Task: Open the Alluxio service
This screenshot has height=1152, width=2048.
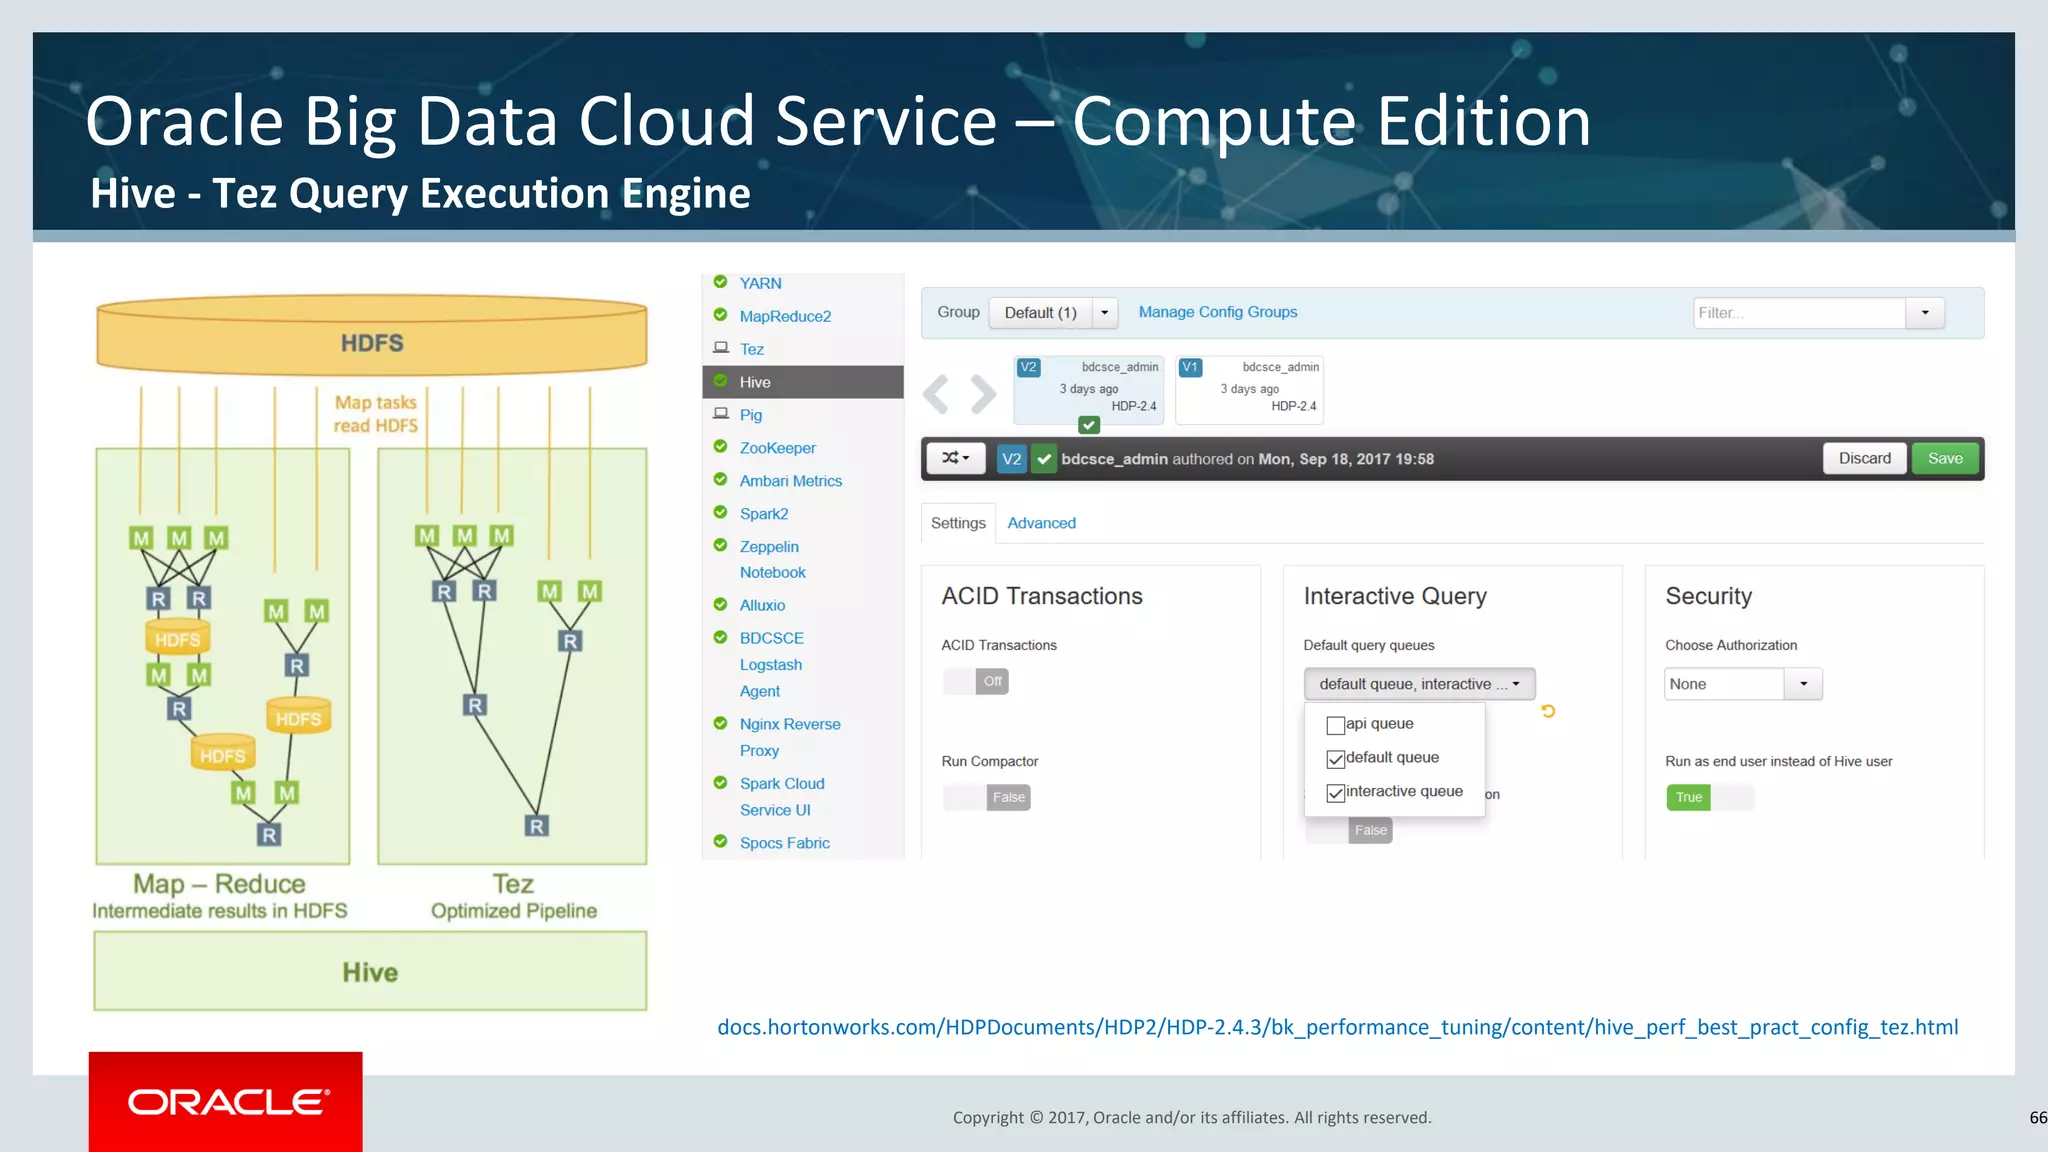Action: pos(762,605)
